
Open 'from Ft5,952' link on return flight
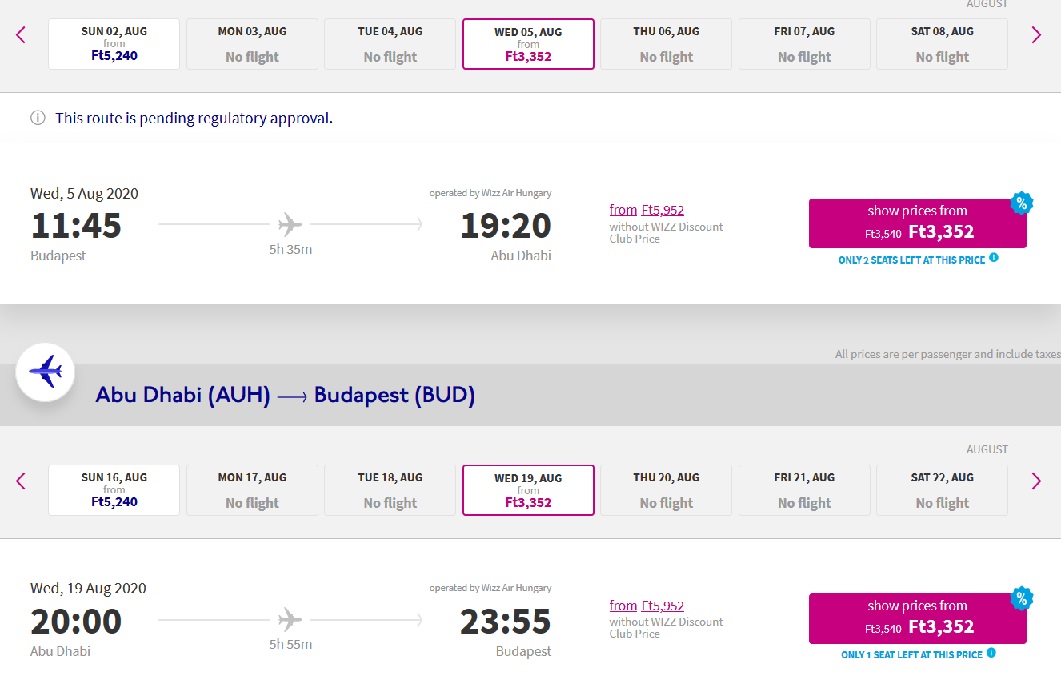(x=646, y=606)
